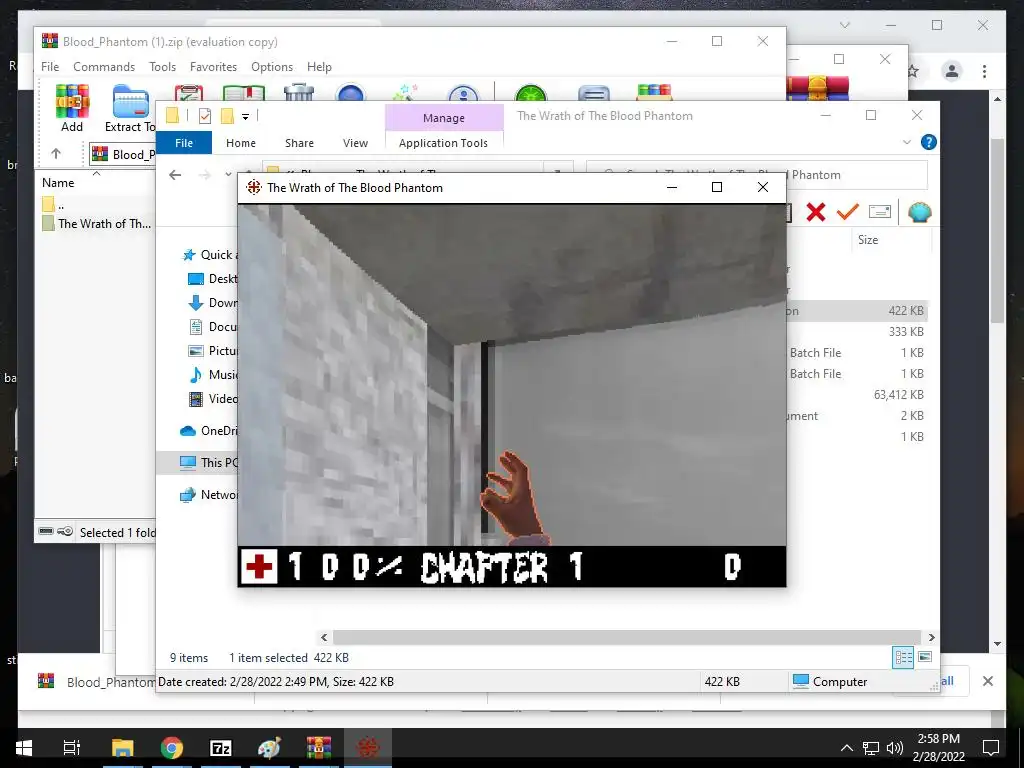This screenshot has height=768, width=1024.
Task: Click Blood Phantom game icon on taskbar
Action: tap(368, 748)
